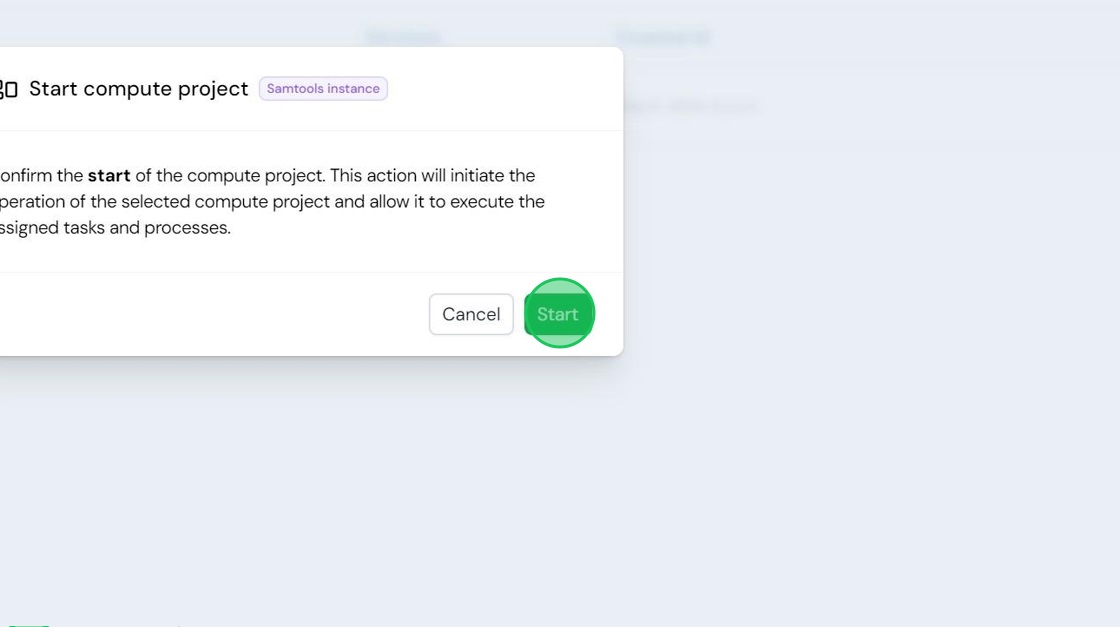
Task: Select the blurred row text right of the dialog
Action: [x=690, y=108]
